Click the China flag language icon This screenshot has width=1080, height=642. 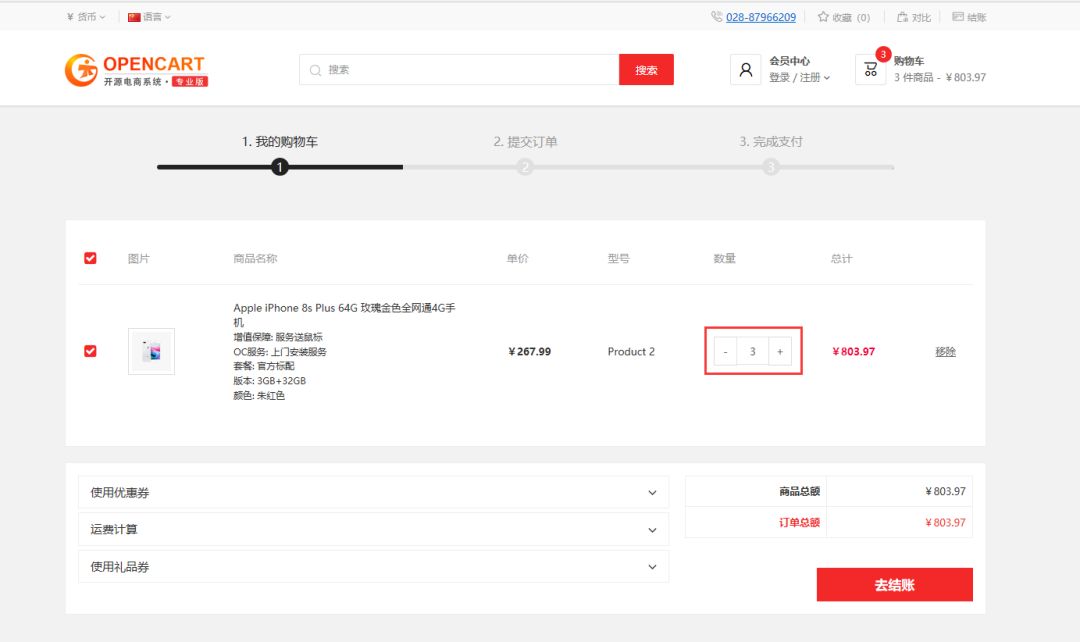coord(134,17)
